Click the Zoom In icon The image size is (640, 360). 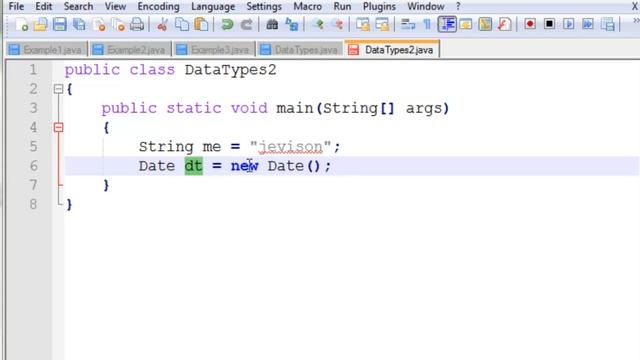point(318,25)
